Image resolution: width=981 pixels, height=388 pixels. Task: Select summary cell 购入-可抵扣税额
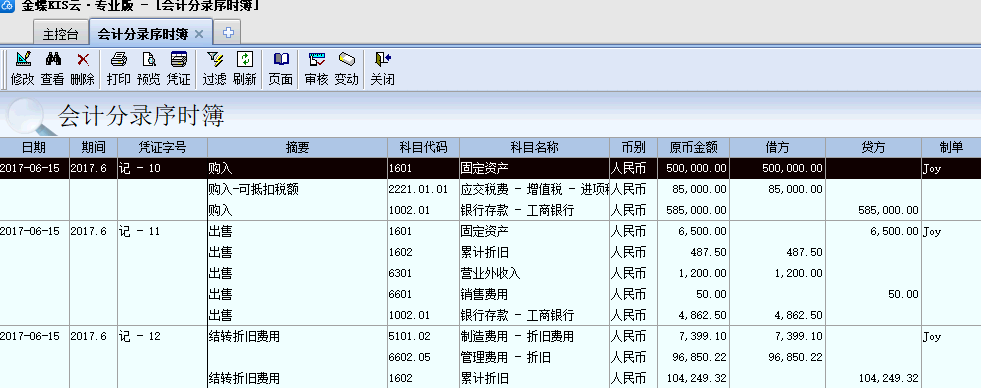click(253, 189)
